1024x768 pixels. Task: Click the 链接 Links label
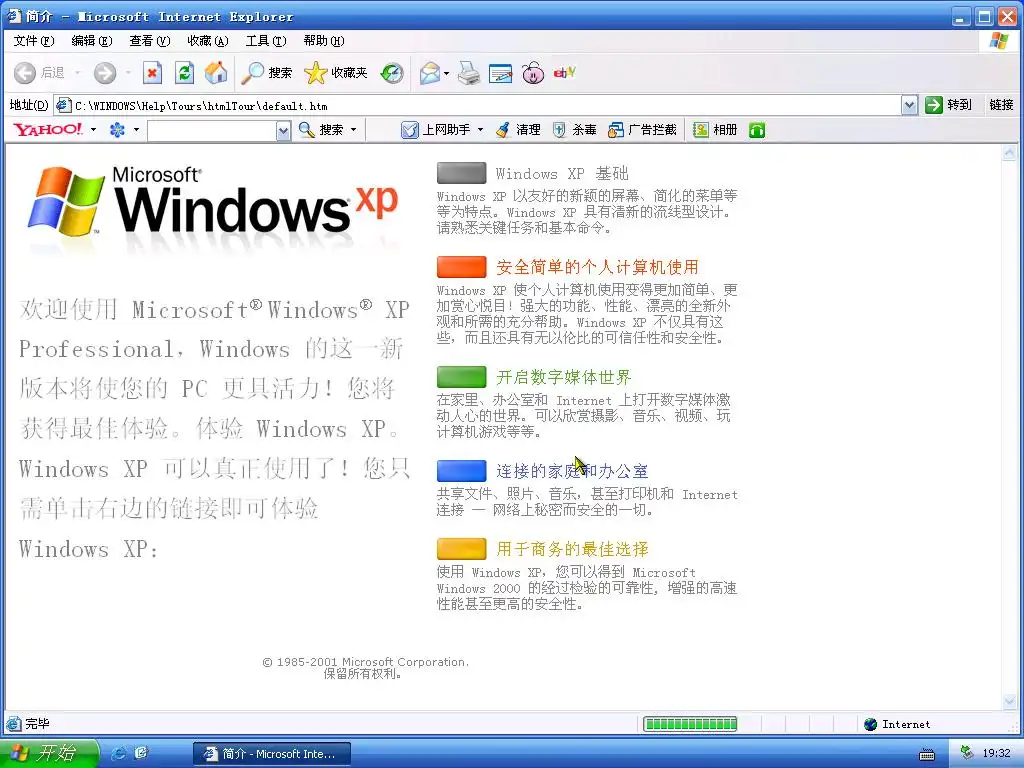tap(1001, 104)
